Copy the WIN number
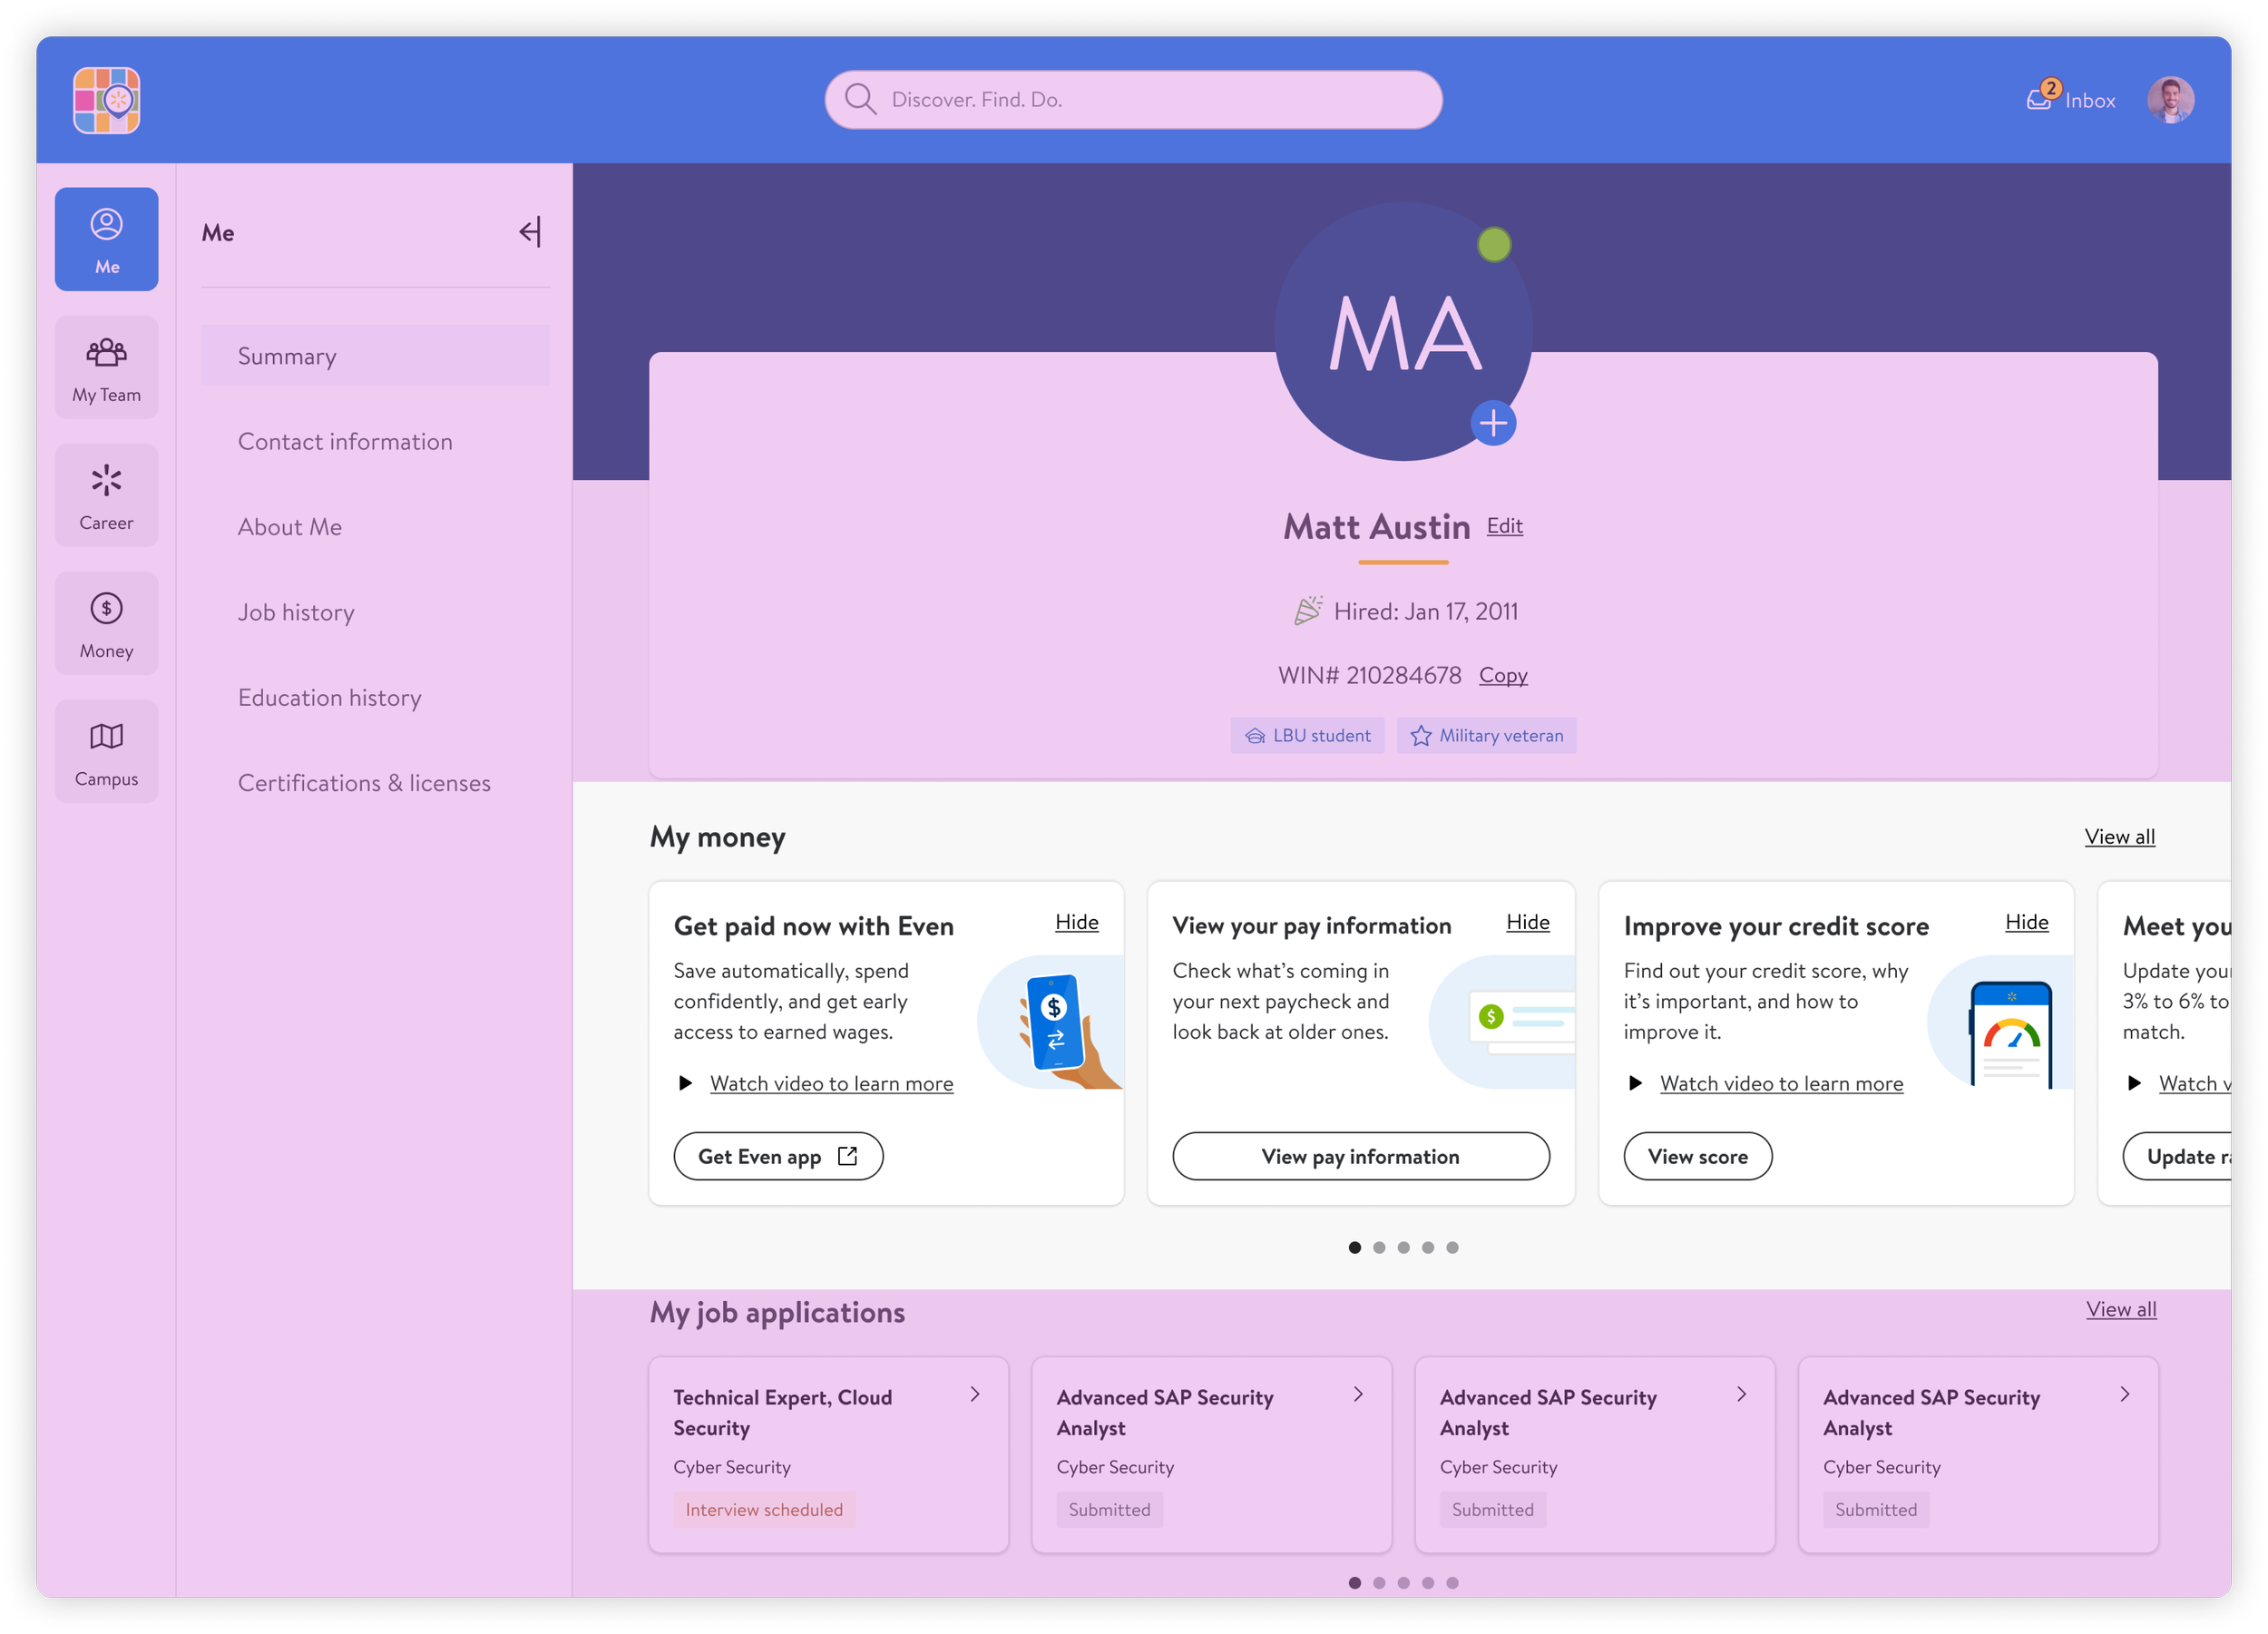 coord(1502,675)
